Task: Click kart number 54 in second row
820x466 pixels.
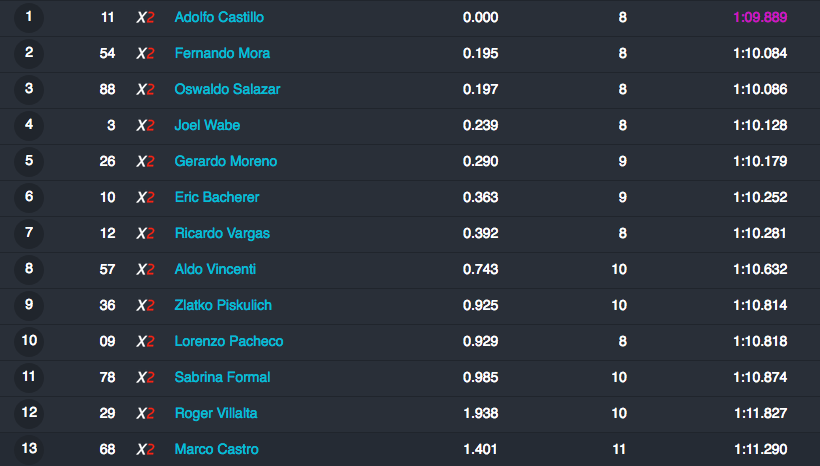Action: point(107,53)
